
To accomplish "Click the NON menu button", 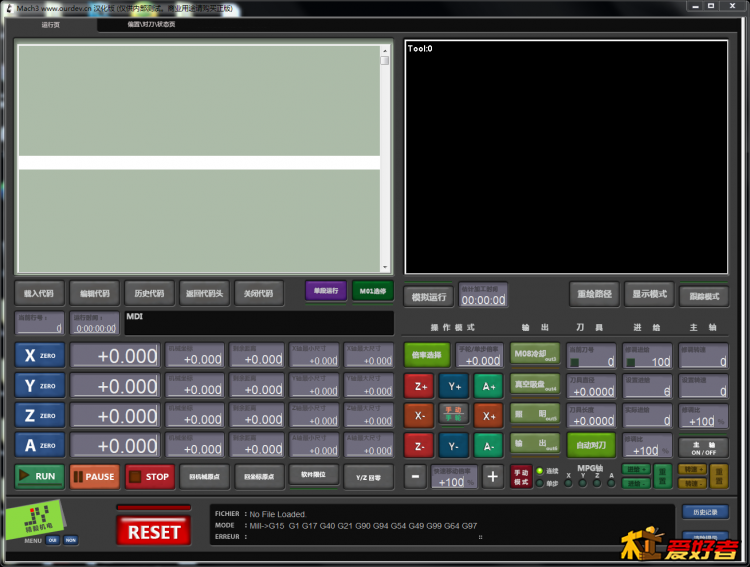I will click(71, 540).
